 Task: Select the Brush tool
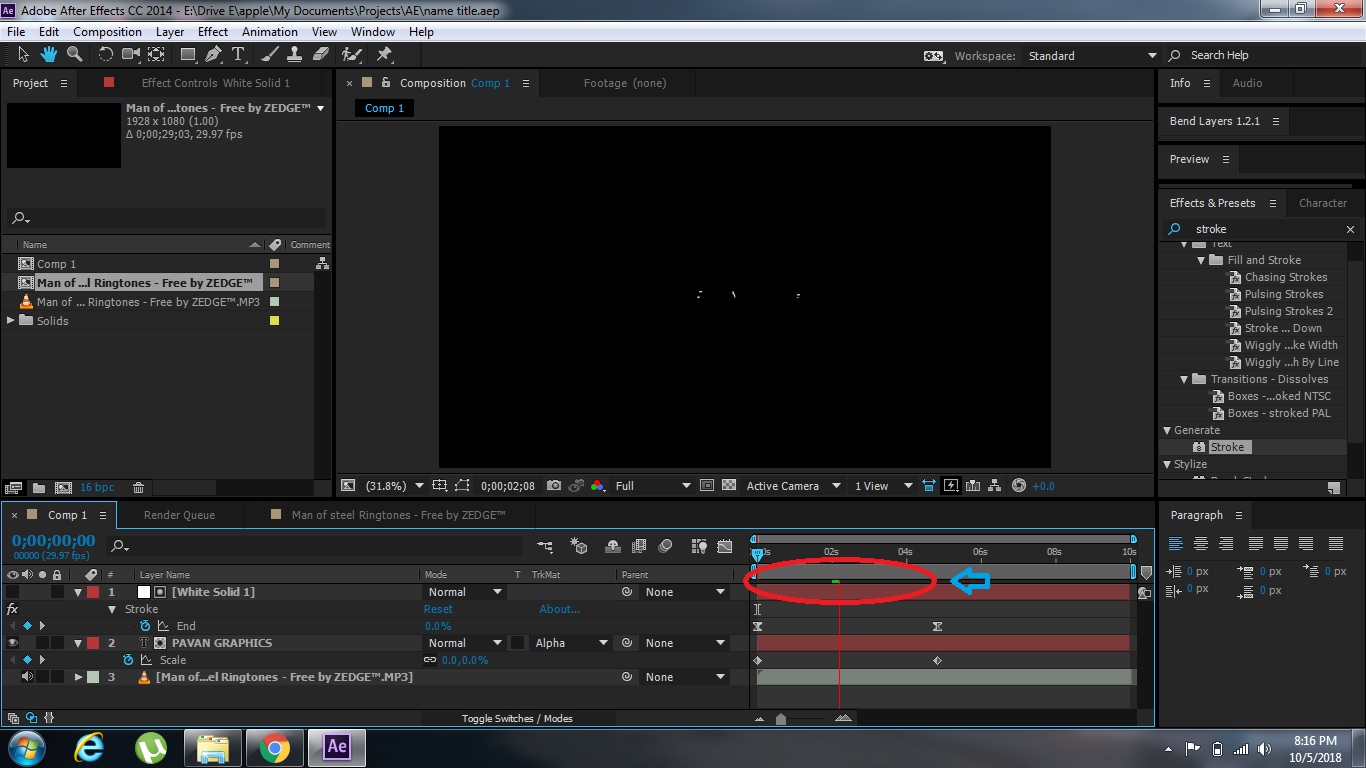coord(268,55)
